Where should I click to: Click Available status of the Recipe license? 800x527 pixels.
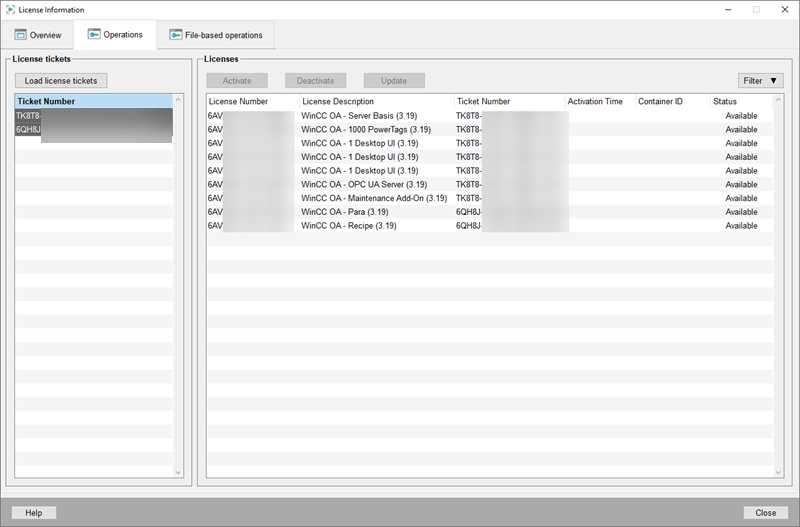coord(741,225)
